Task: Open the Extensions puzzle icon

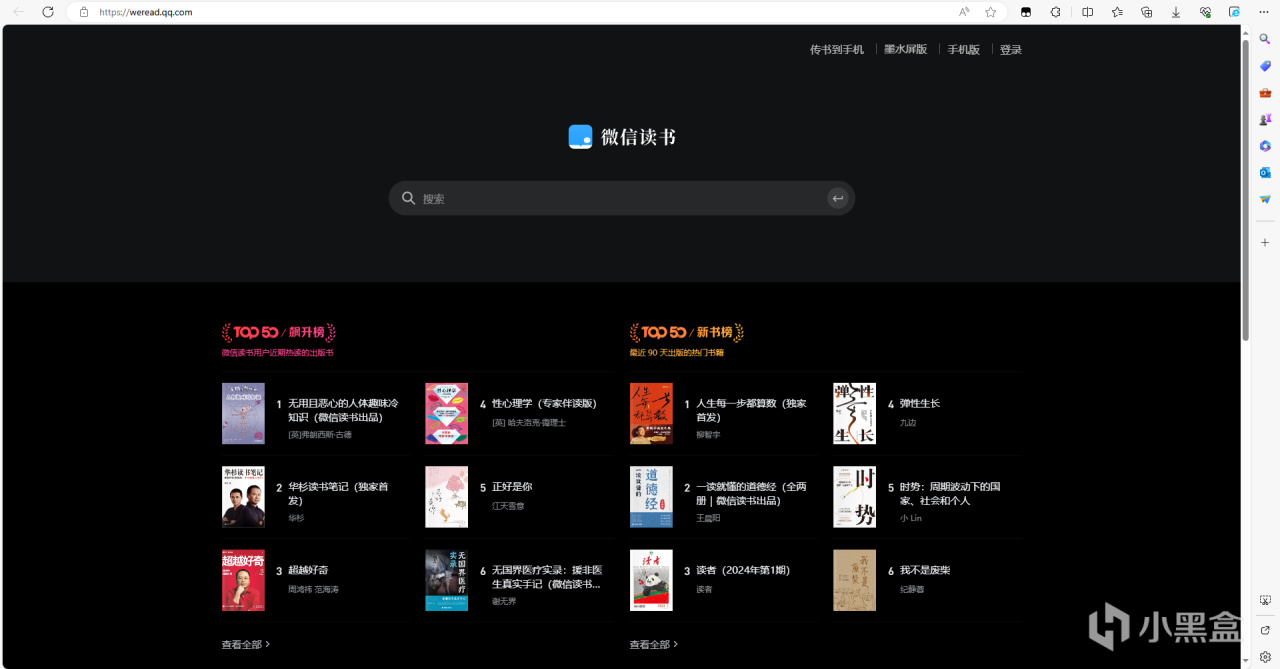Action: pos(1055,12)
